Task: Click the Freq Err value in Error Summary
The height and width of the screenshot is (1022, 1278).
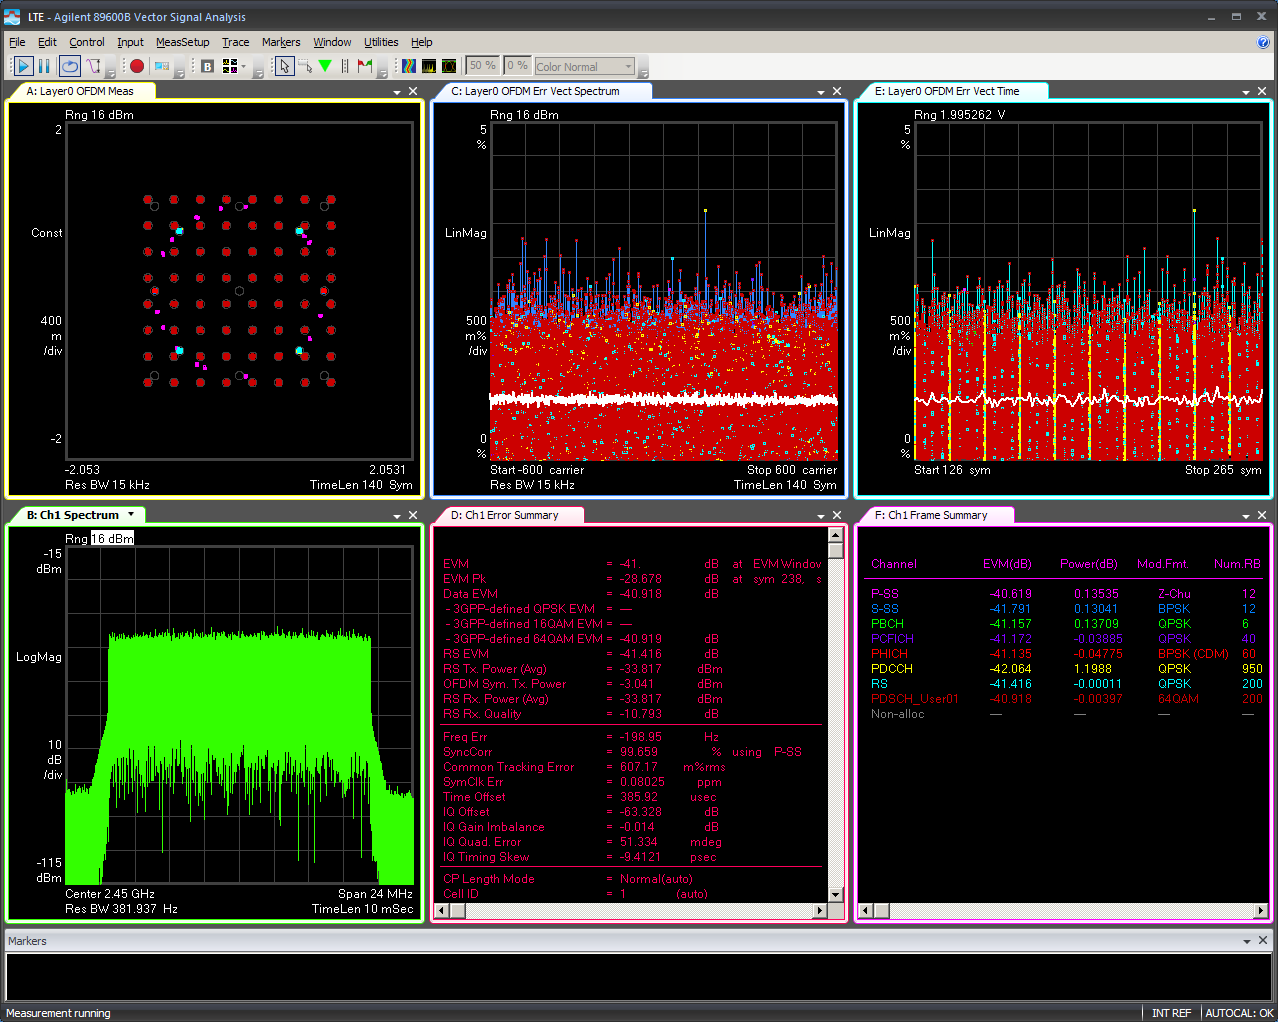Action: pyautogui.click(x=641, y=737)
